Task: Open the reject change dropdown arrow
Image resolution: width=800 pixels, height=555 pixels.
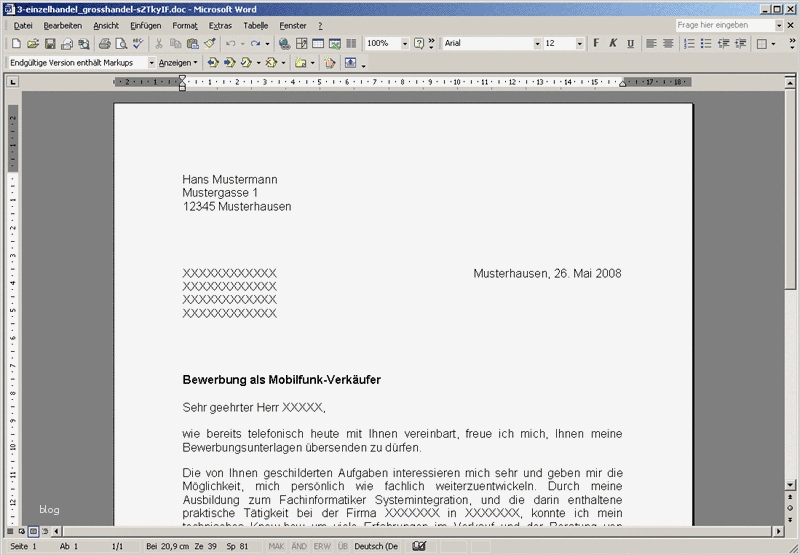Action: pos(283,63)
